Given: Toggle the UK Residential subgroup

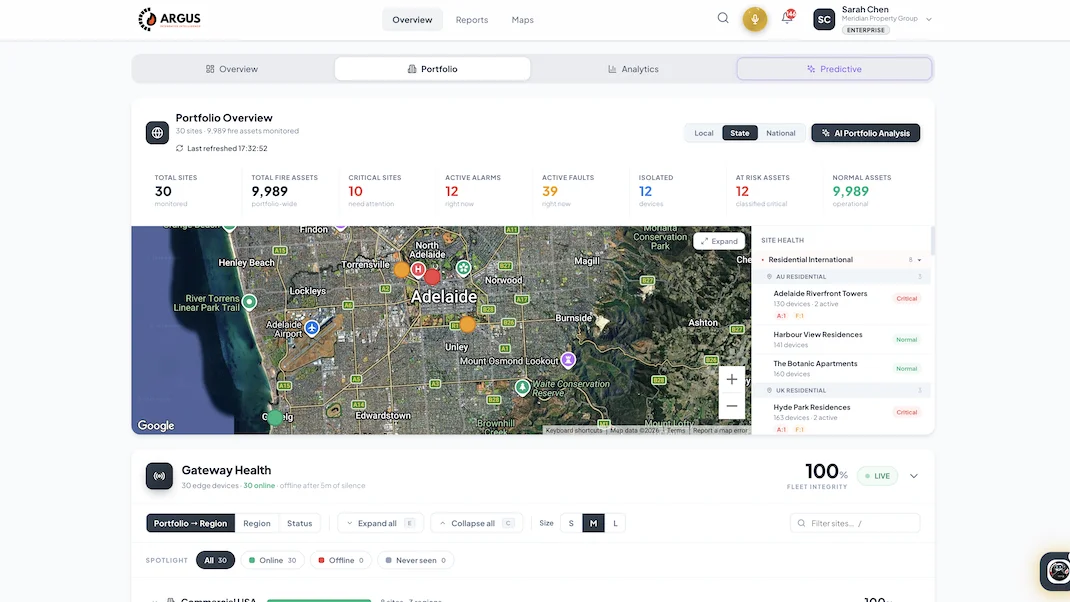Looking at the screenshot, I should 841,390.
